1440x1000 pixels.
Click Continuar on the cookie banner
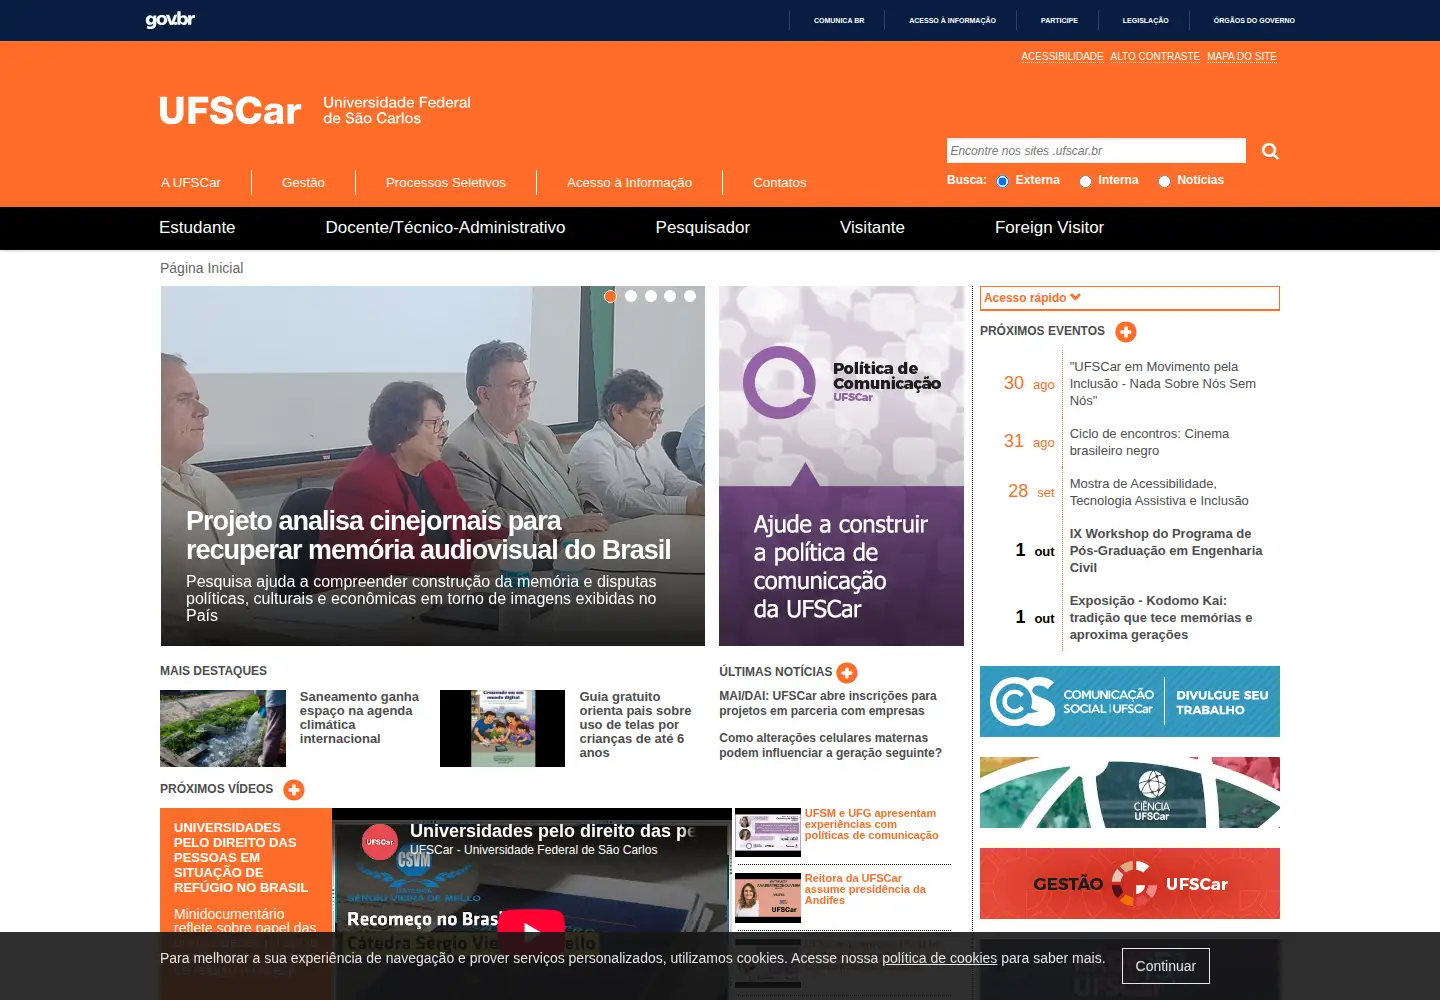tap(1165, 966)
